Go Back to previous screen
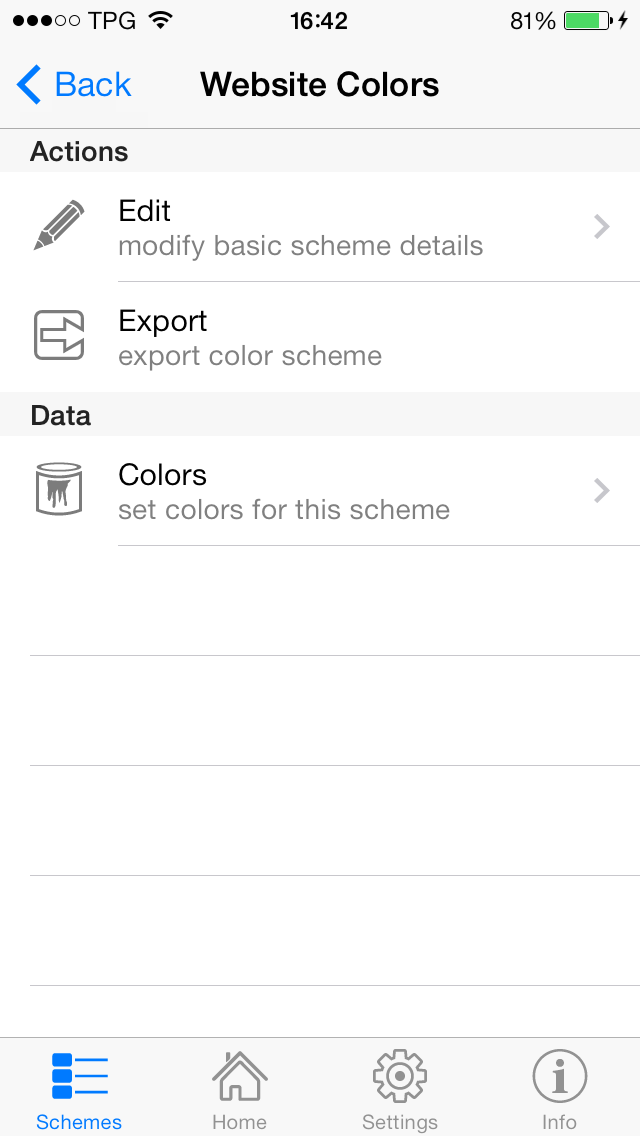The width and height of the screenshot is (640, 1136). (92, 85)
